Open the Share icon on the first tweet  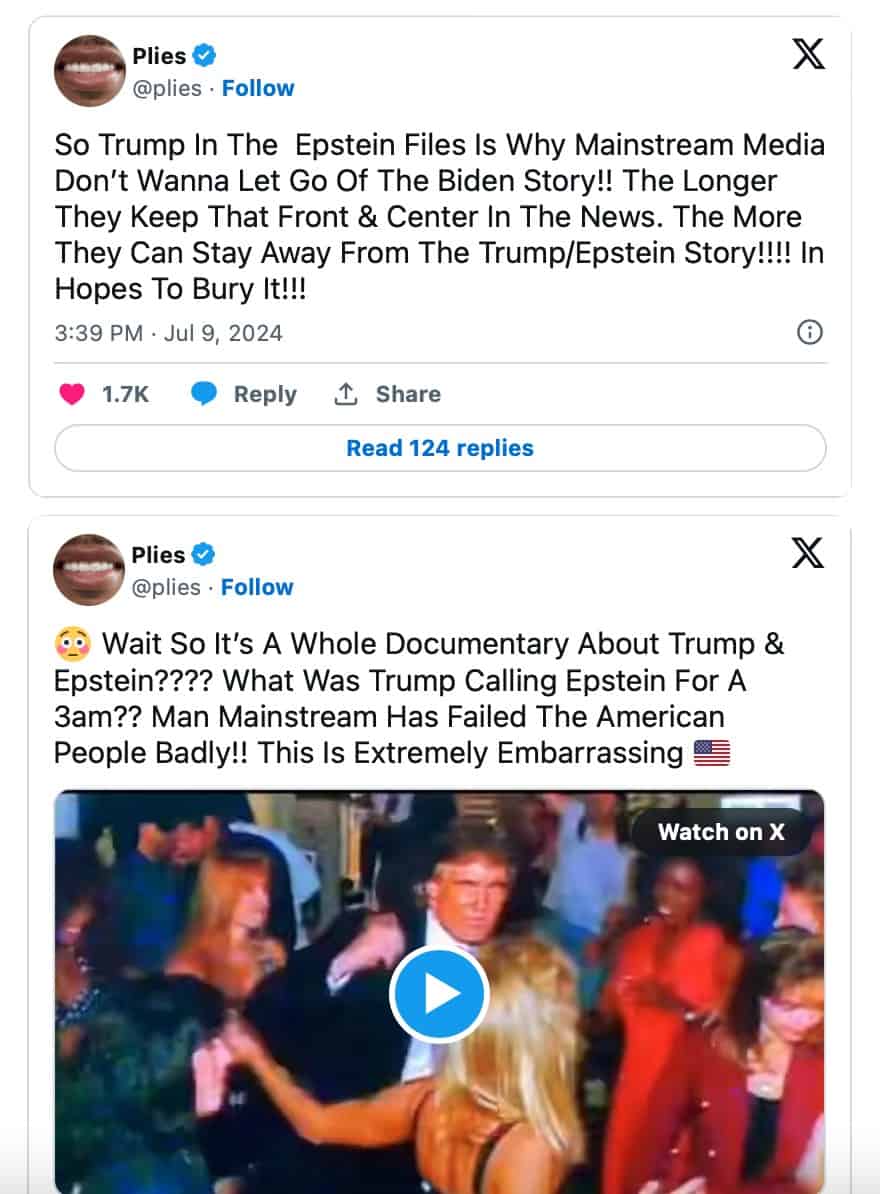click(347, 394)
